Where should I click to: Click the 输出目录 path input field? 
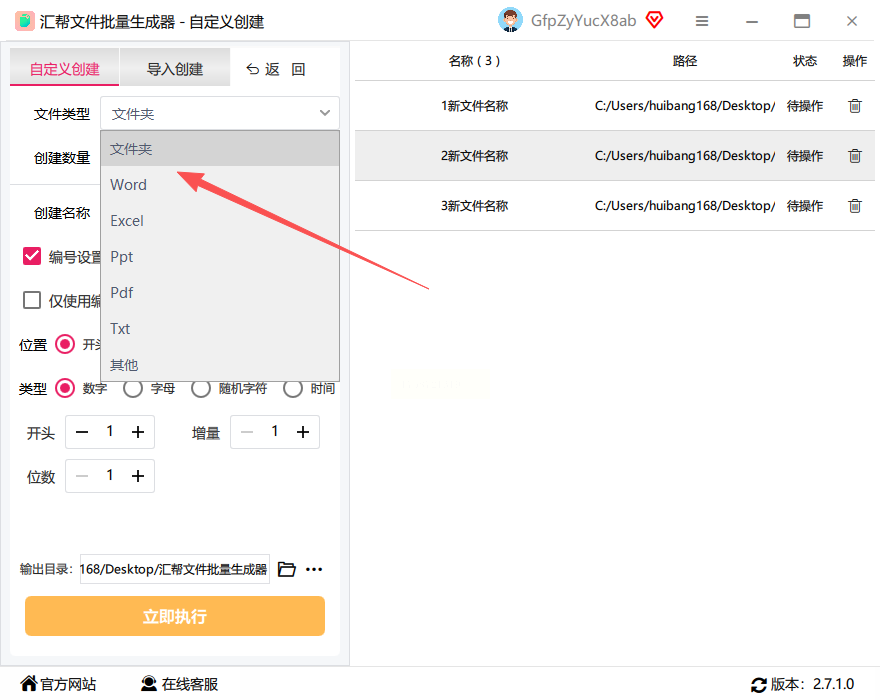(175, 569)
